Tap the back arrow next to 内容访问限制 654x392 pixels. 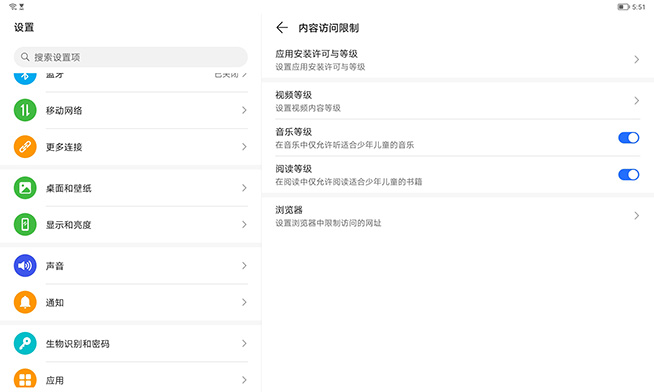pos(282,28)
